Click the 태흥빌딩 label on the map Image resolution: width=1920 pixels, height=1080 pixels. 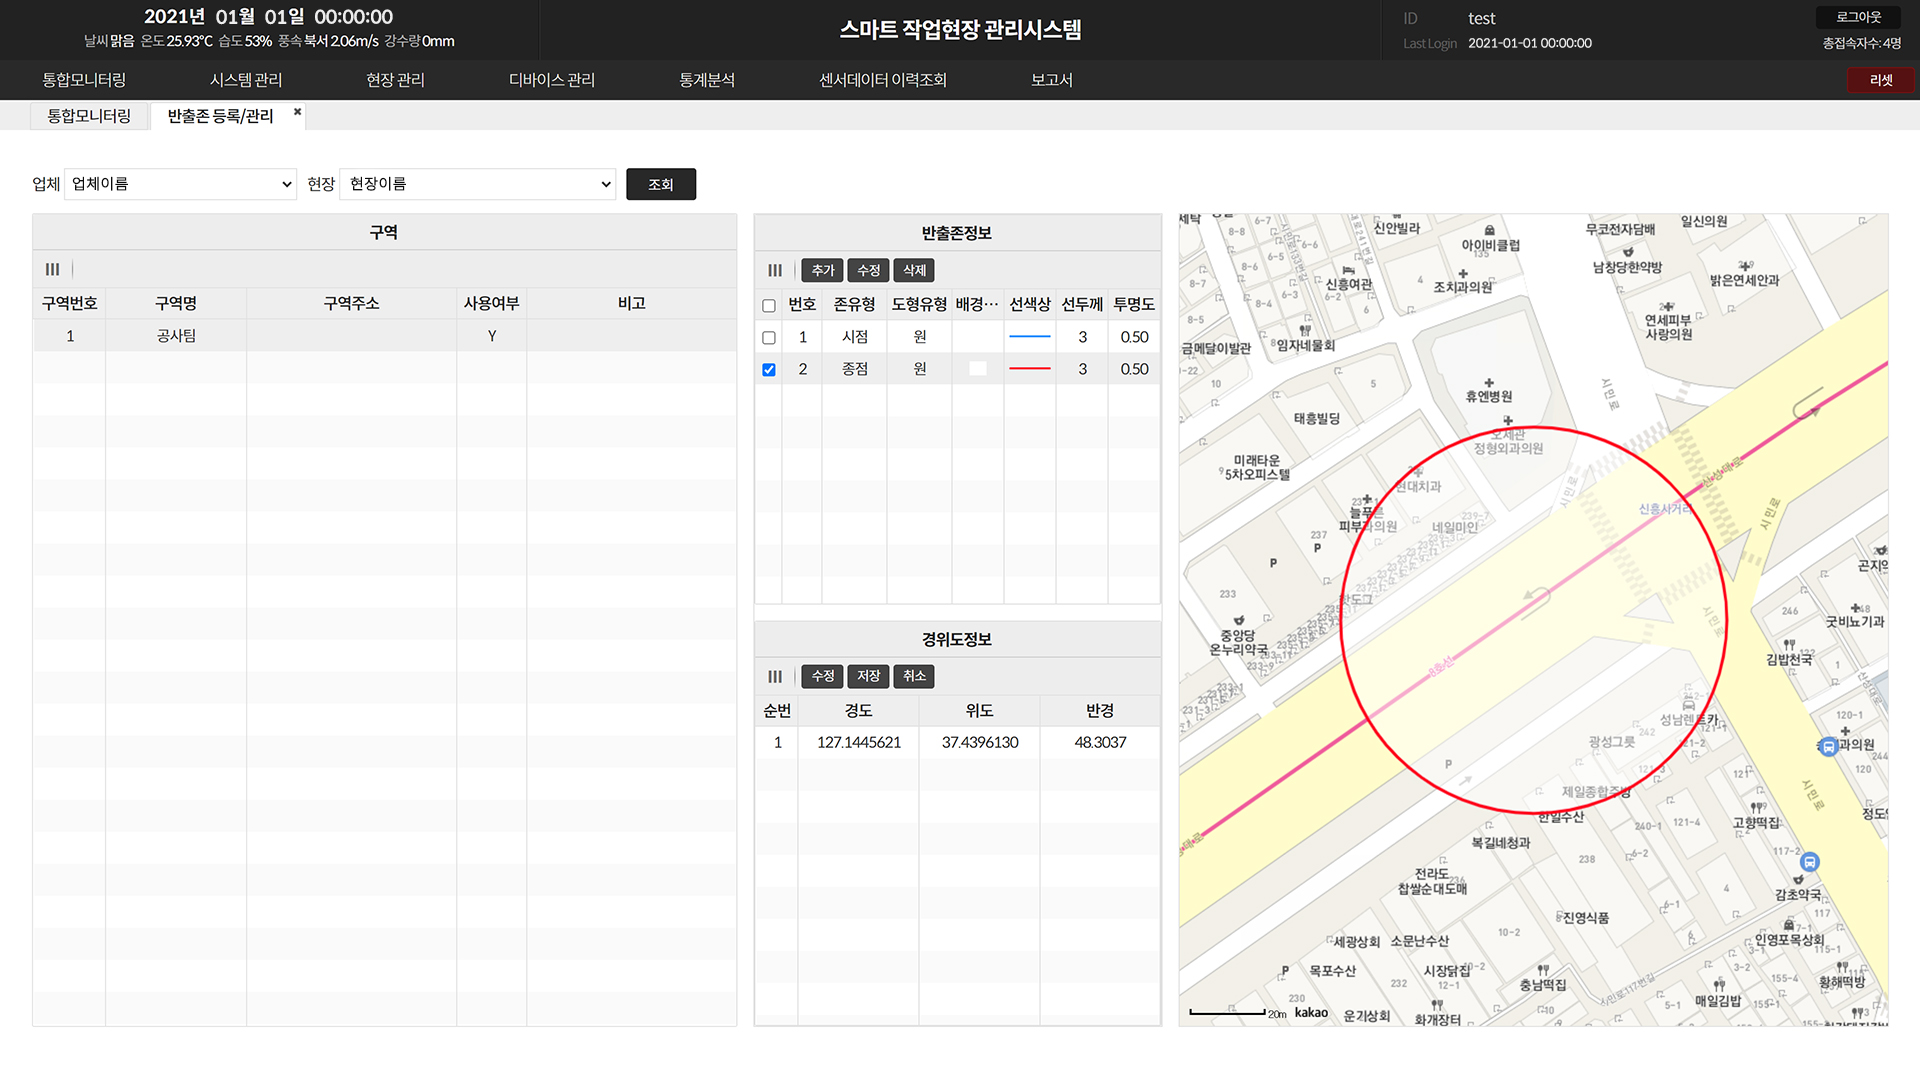pyautogui.click(x=1317, y=419)
